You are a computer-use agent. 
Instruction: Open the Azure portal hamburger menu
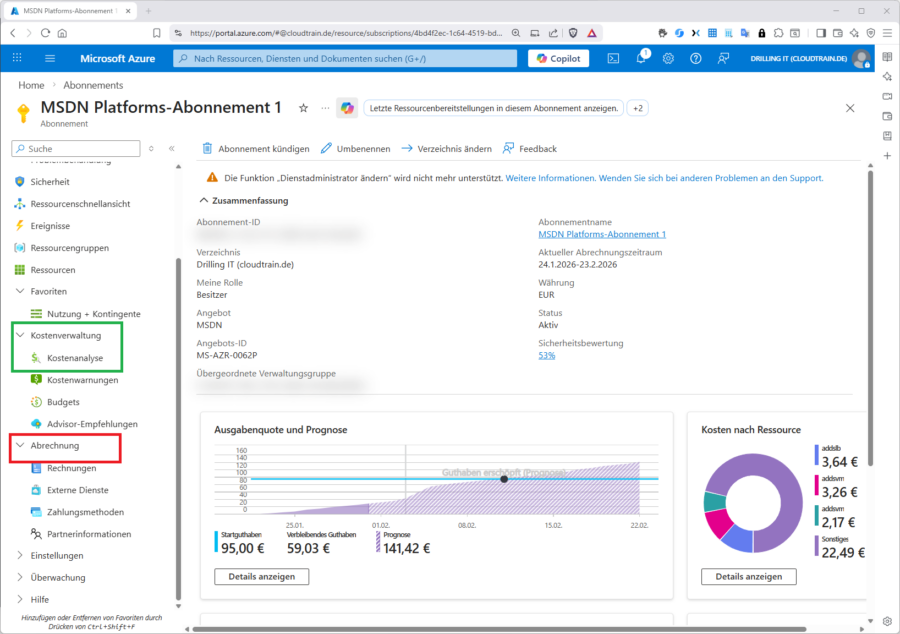[x=50, y=58]
